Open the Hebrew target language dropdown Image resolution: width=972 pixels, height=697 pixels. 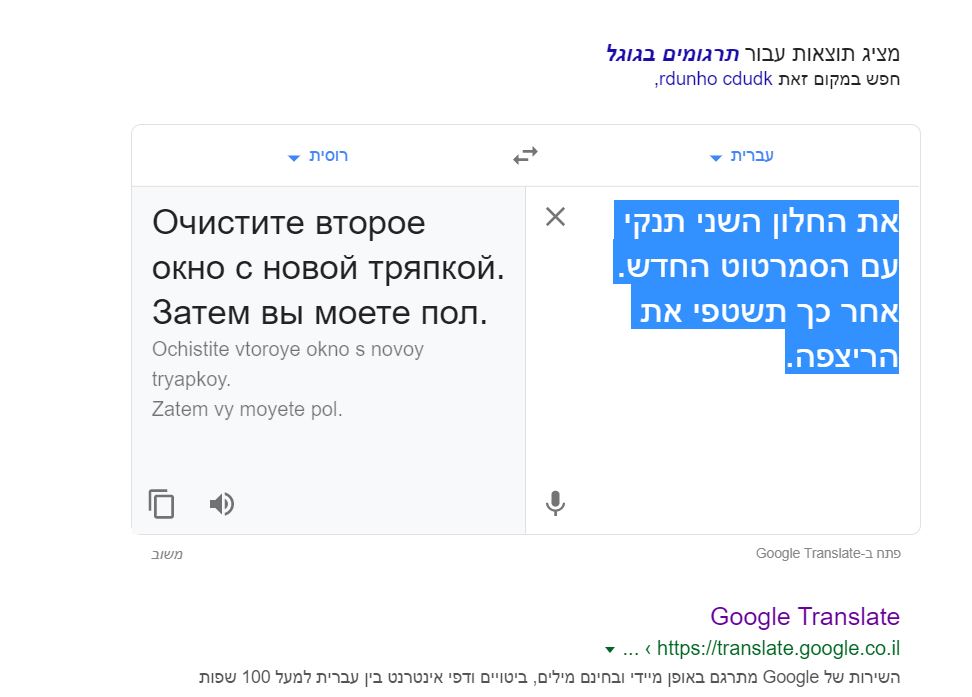click(x=740, y=156)
